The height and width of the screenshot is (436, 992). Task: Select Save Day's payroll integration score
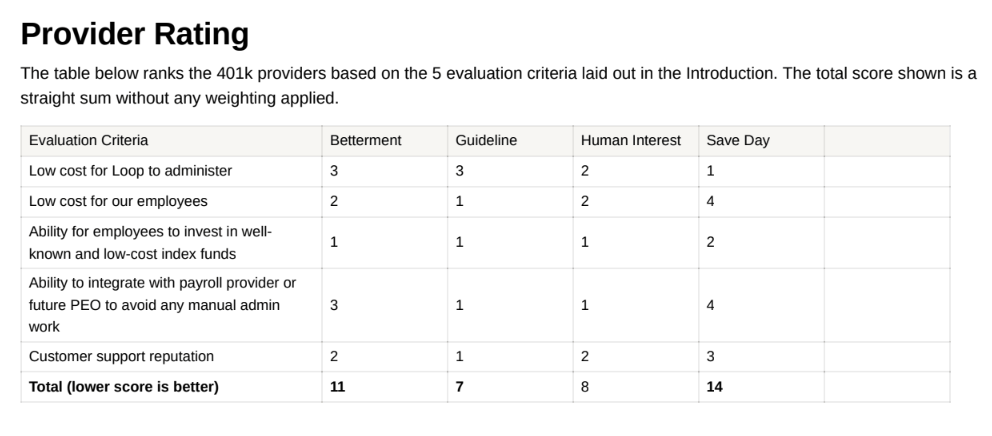coord(710,305)
